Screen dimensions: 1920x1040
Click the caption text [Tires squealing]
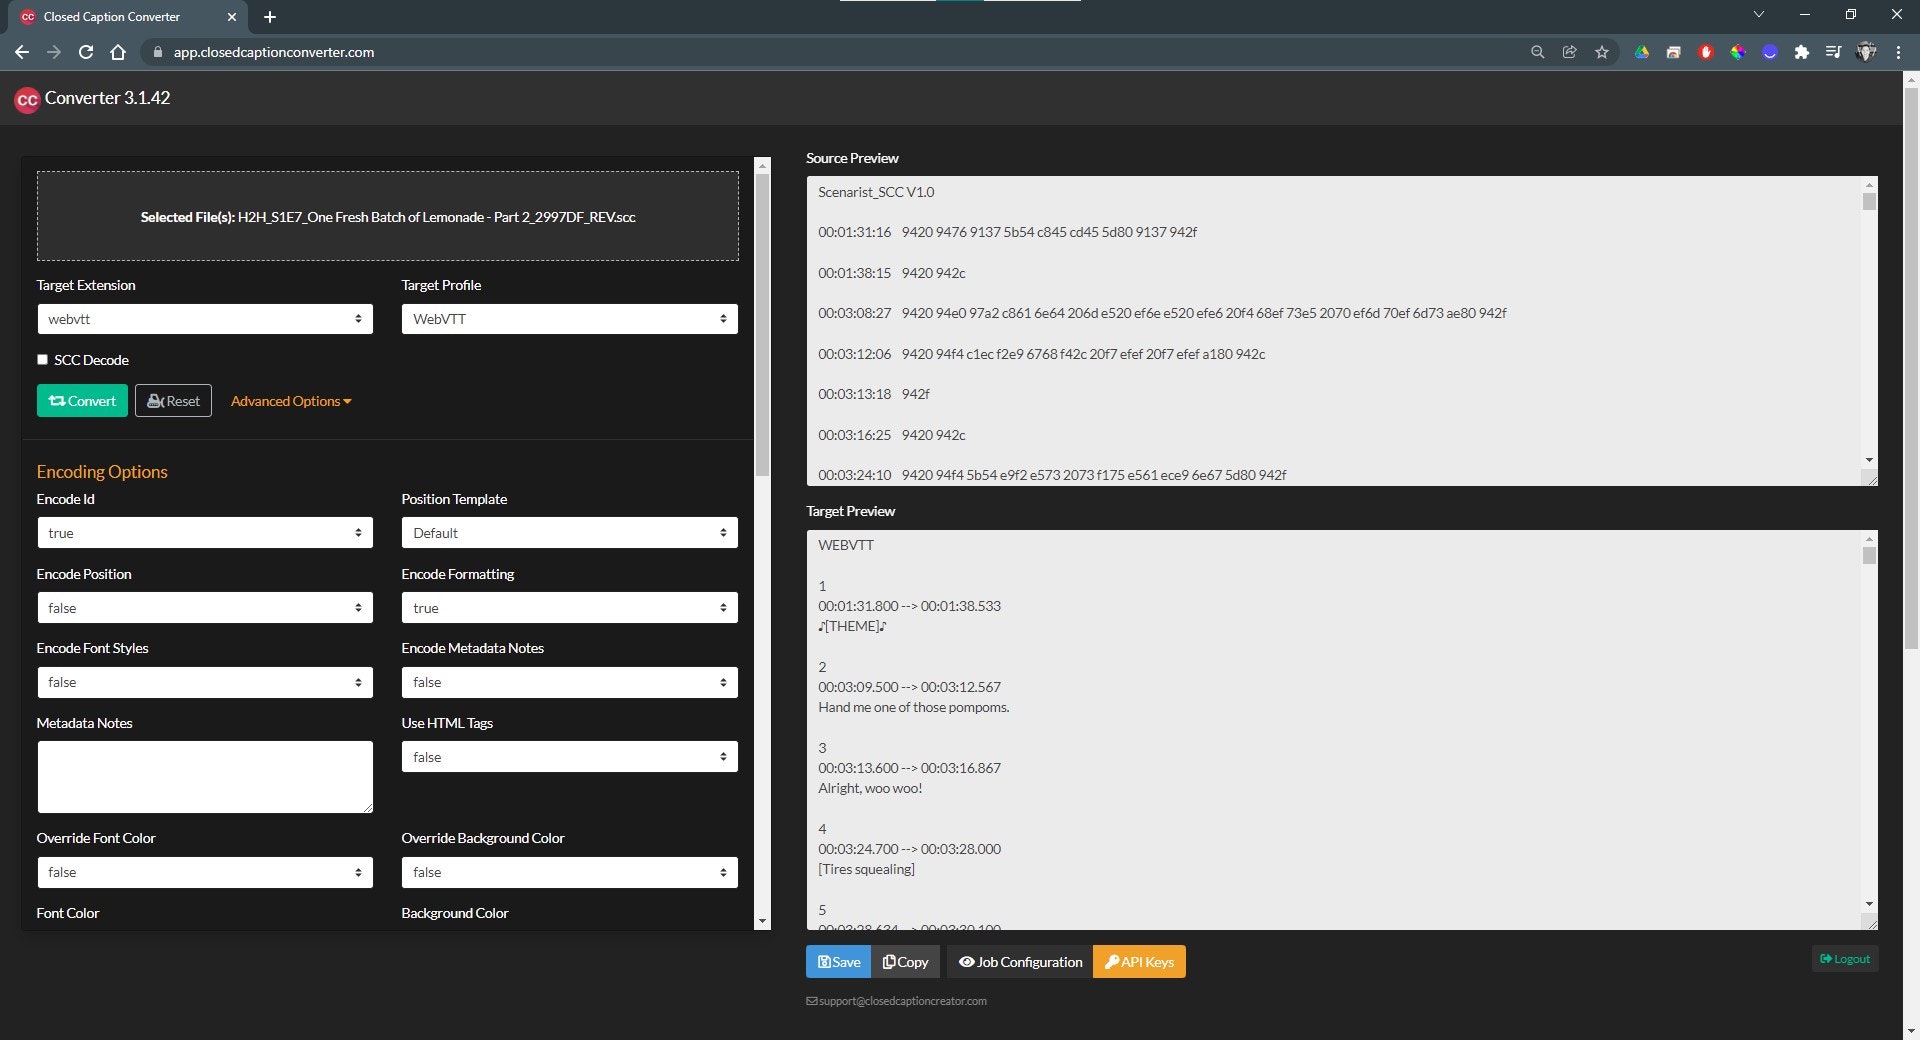866,869
